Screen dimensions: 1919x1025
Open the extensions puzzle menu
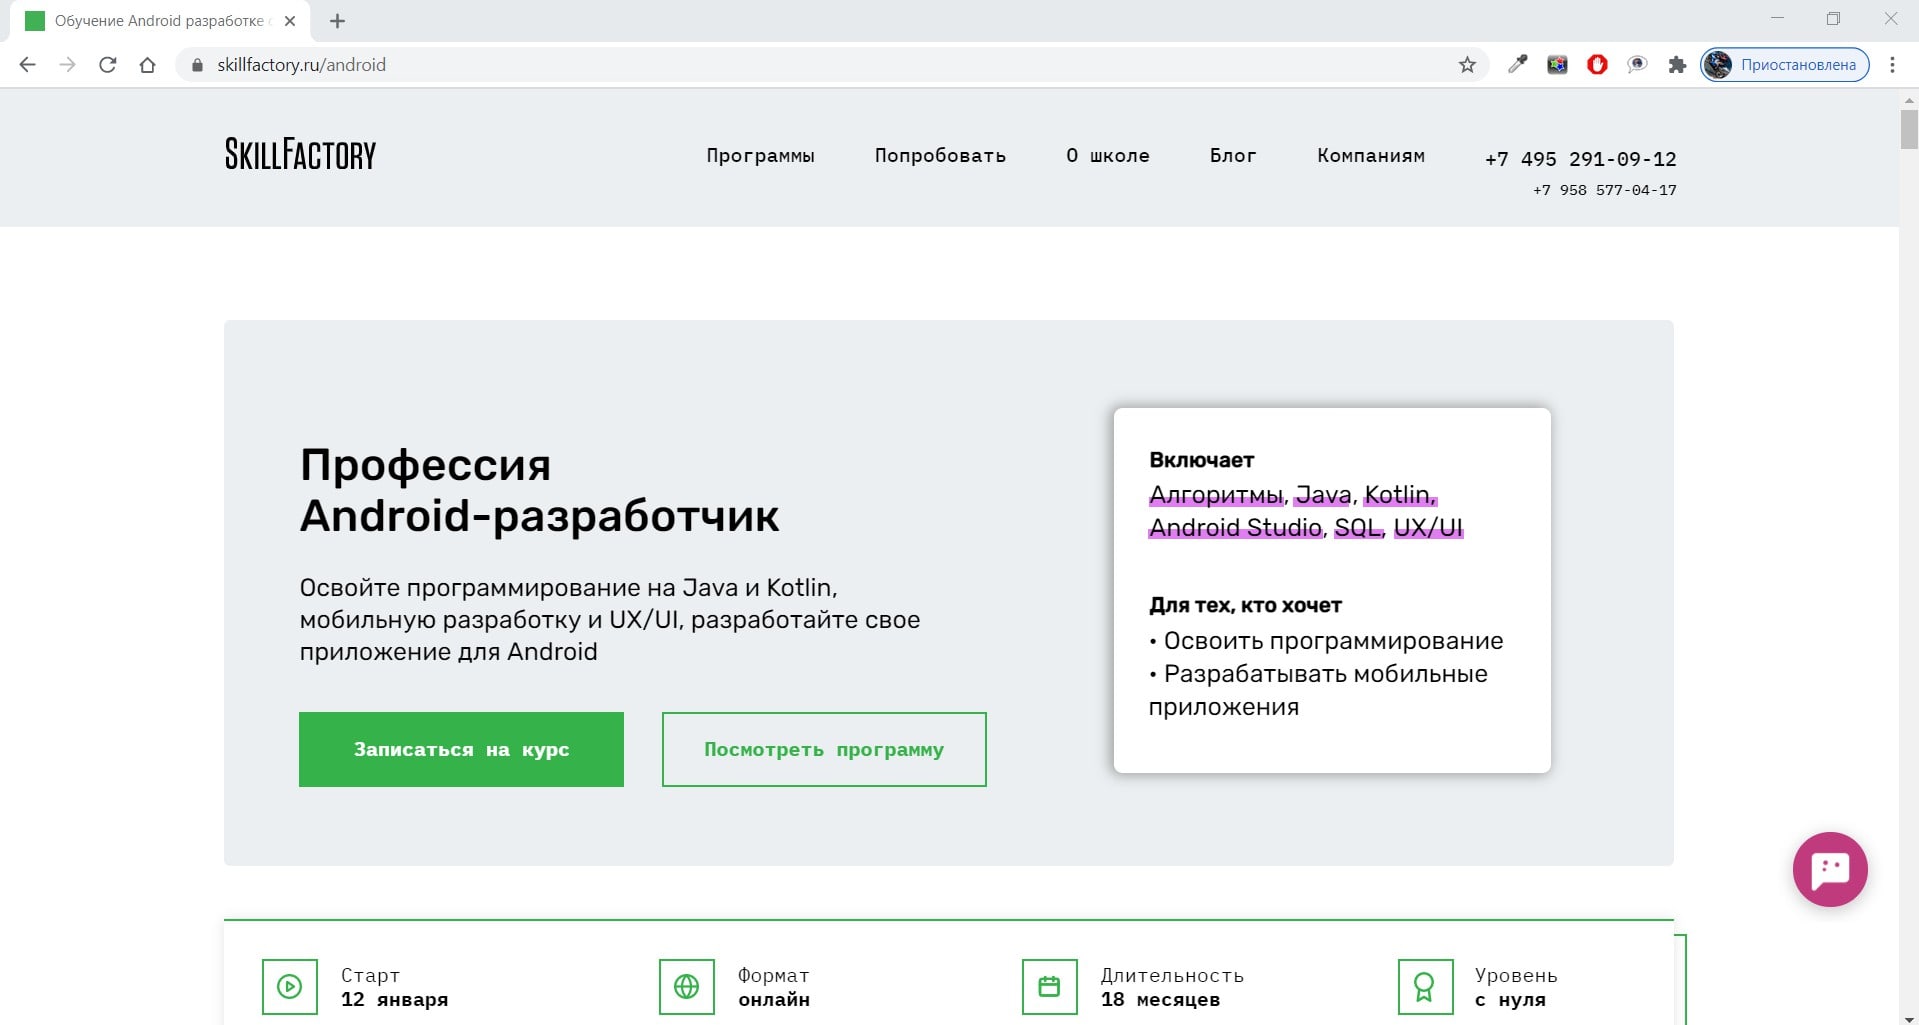point(1677,65)
